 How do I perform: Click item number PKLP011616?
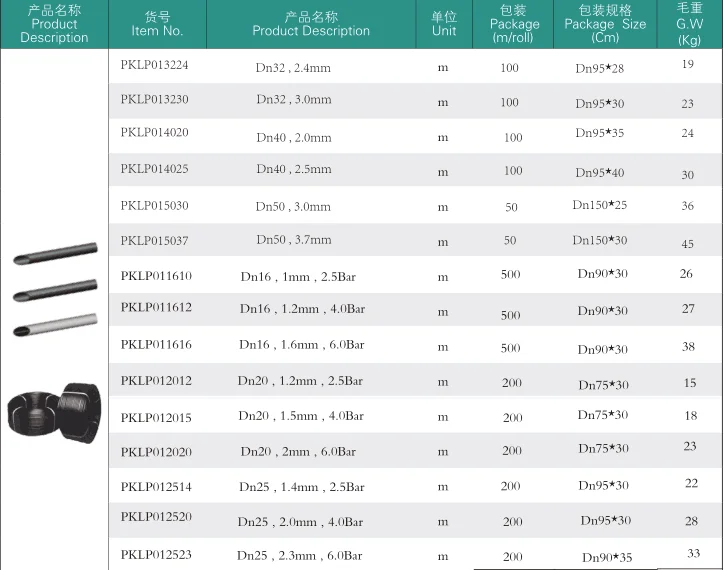(155, 344)
